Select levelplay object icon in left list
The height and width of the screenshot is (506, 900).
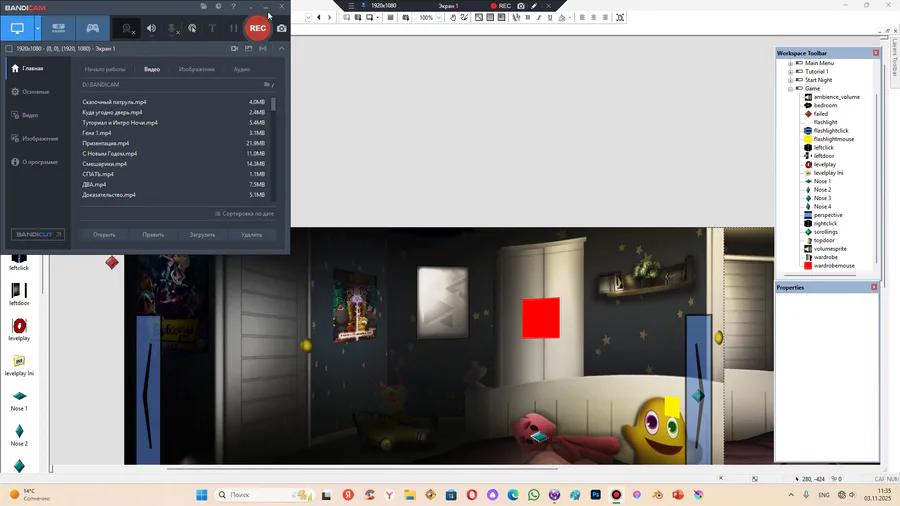19,326
